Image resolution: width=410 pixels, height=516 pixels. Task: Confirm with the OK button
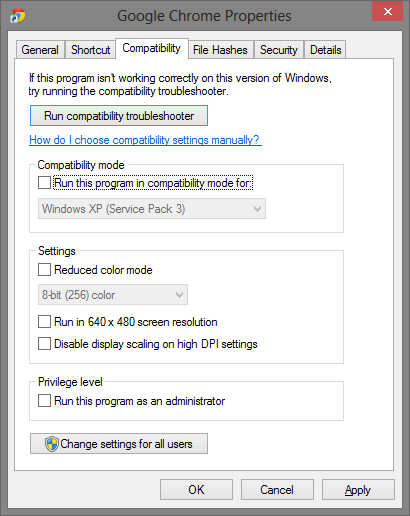pos(196,490)
